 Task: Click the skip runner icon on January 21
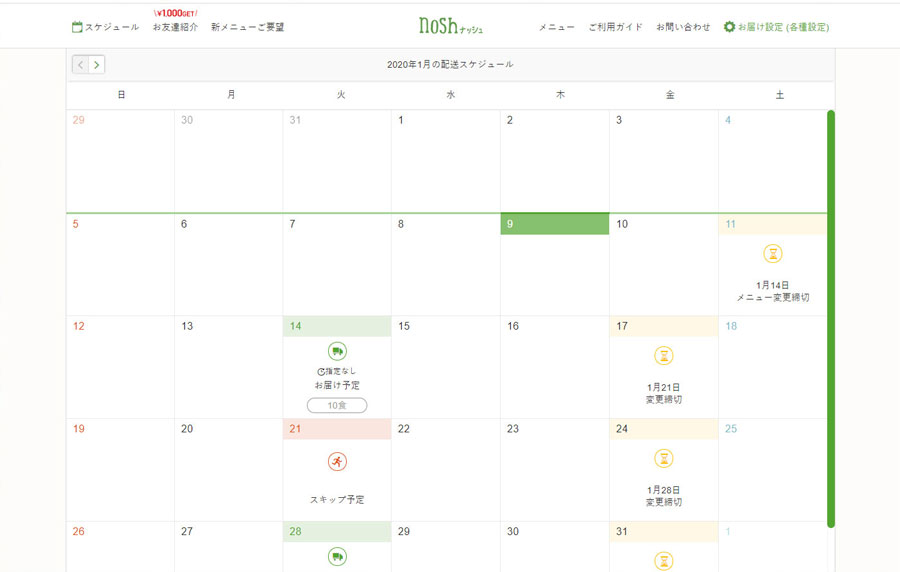pyautogui.click(x=337, y=461)
